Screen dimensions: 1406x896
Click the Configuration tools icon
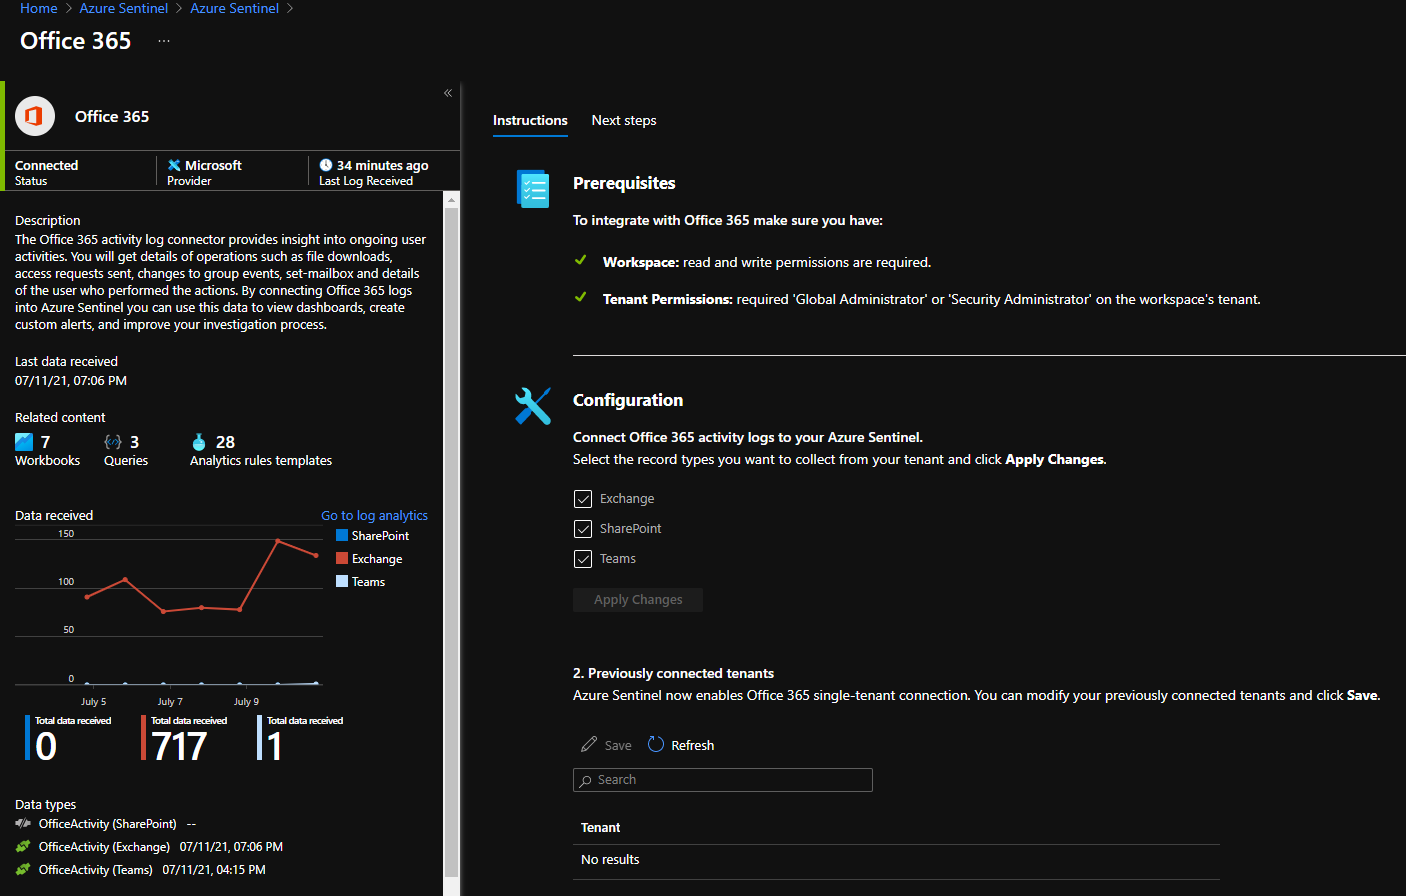(x=532, y=405)
